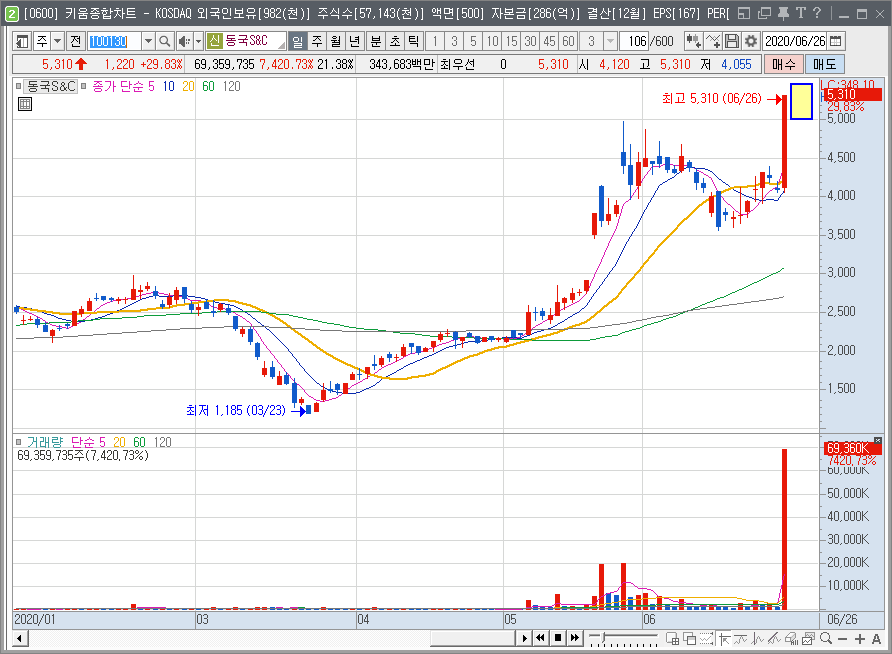Select the 초 second chart period
Screen dimensions: 892x654
(395, 41)
